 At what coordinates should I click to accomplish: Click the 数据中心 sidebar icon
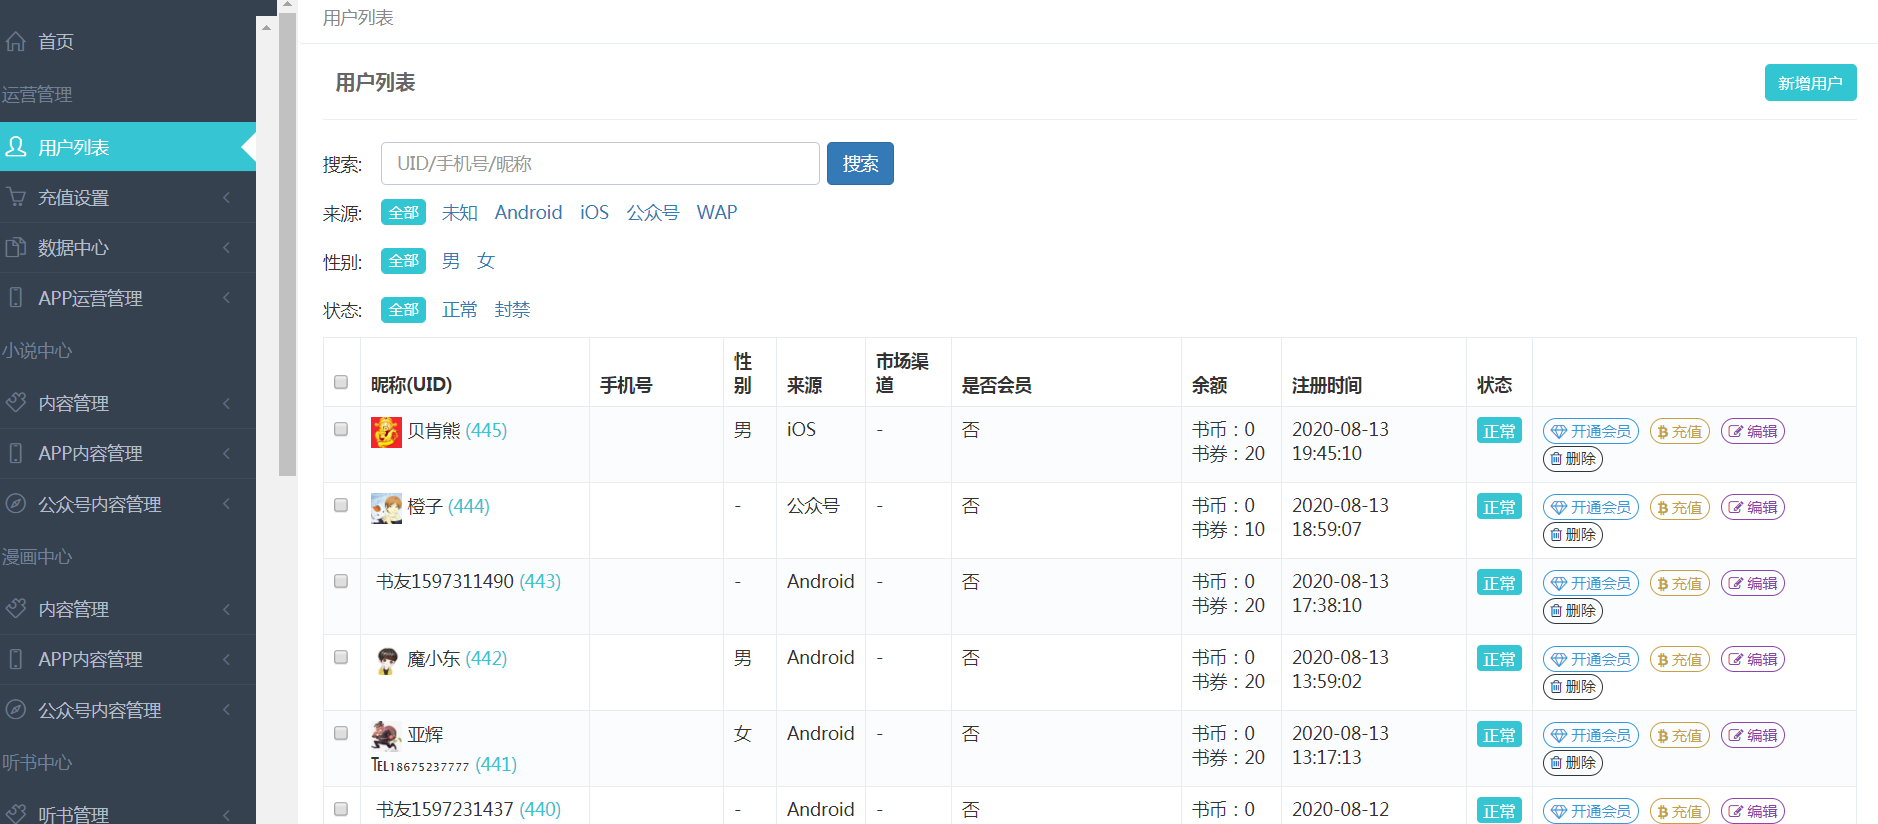click(x=16, y=247)
